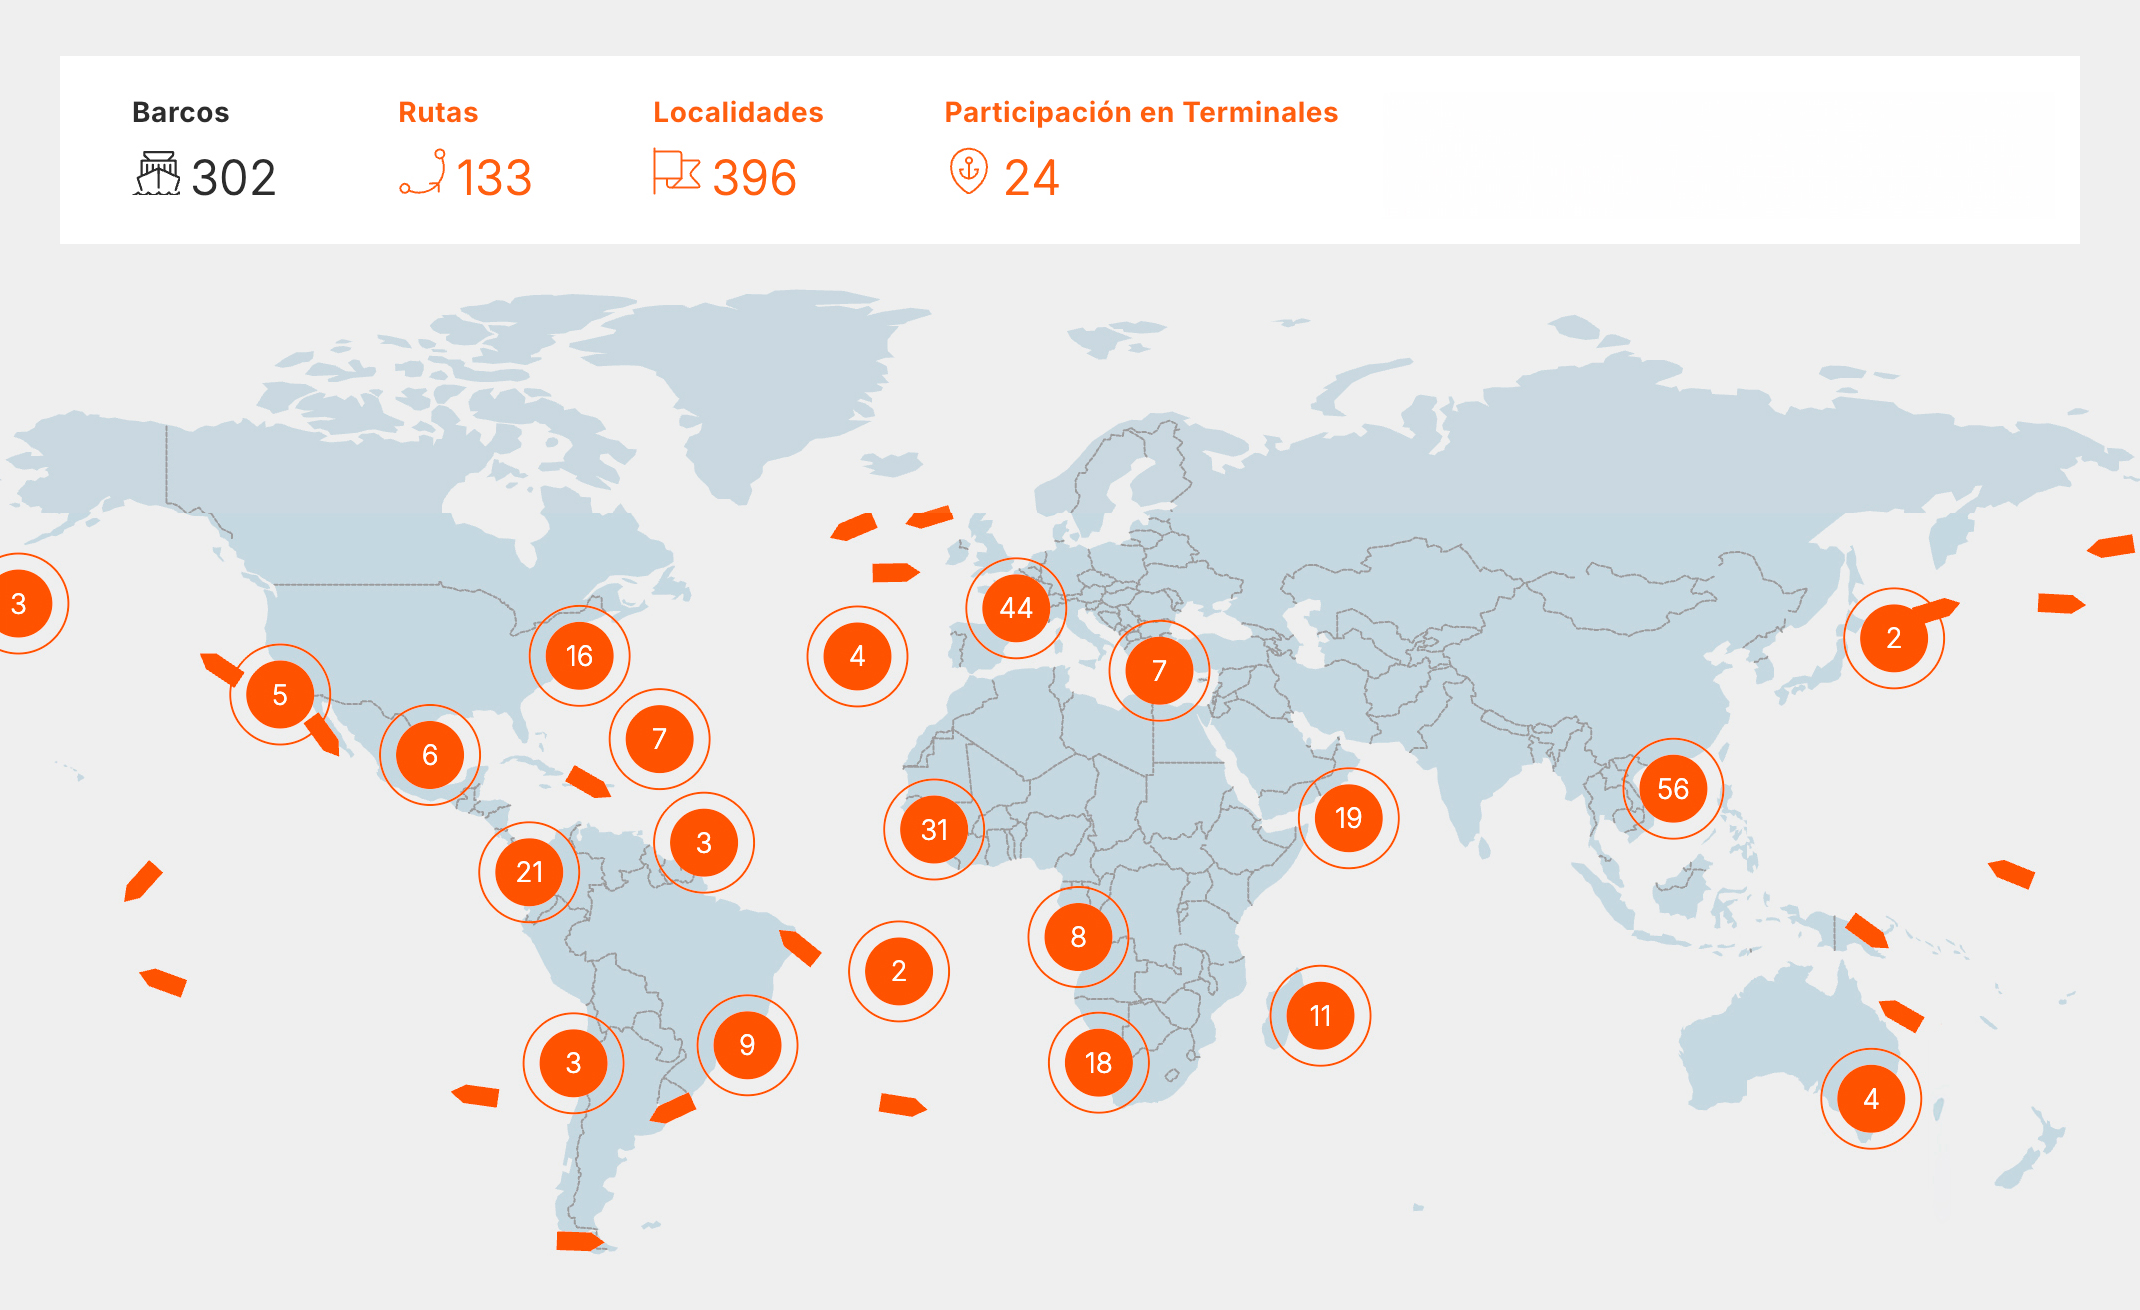Click the terminals count 24
Viewport: 2140px width, 1310px height.
tap(1032, 178)
